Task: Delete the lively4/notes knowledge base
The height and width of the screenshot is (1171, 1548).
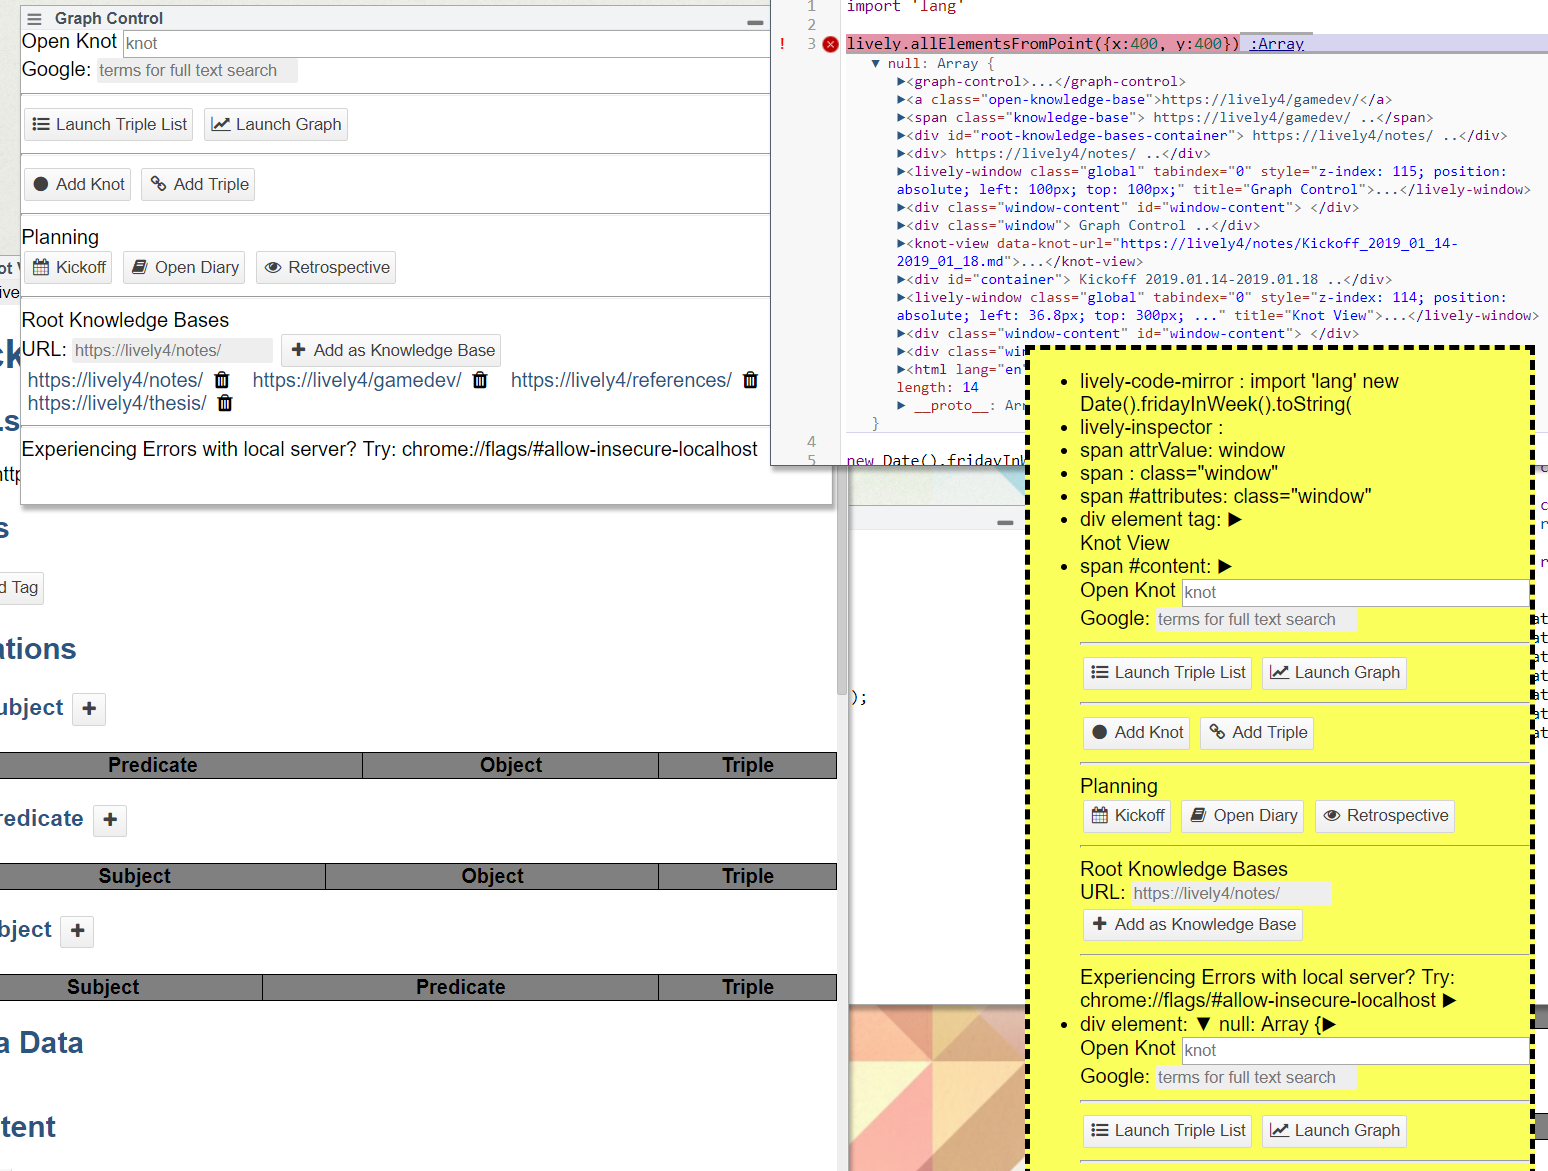Action: [222, 380]
